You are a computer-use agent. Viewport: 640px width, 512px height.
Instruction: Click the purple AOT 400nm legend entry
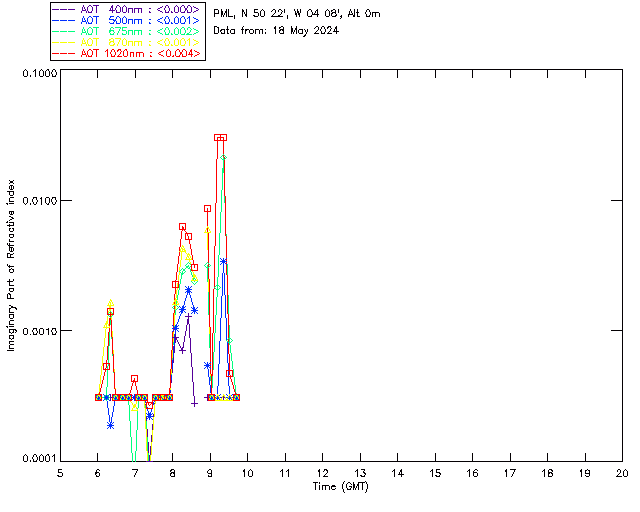(x=127, y=9)
